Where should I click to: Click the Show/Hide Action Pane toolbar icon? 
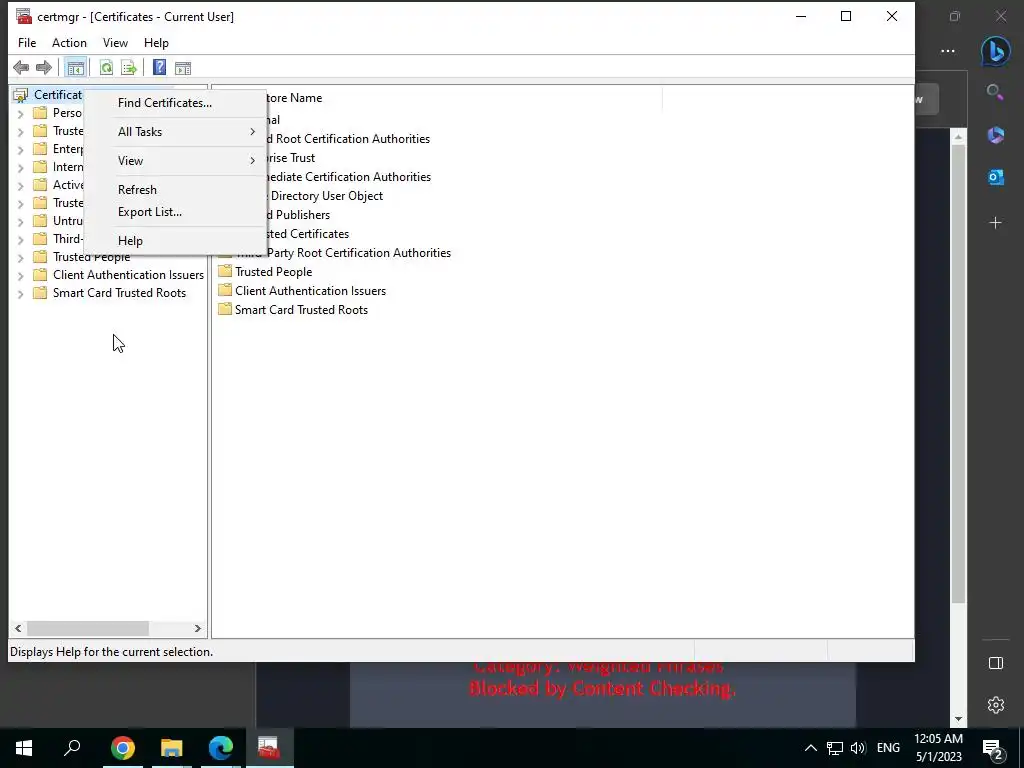click(x=183, y=67)
